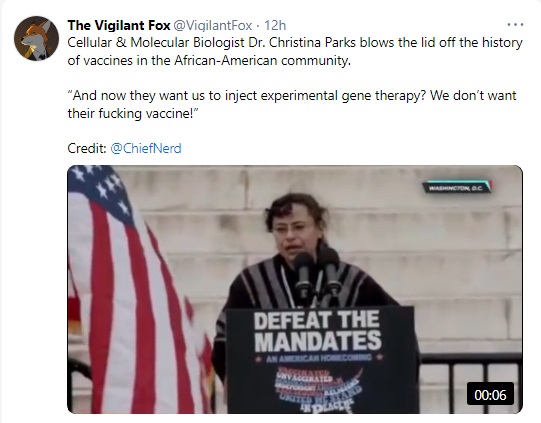Open the three-dot more options menu

[515, 25]
